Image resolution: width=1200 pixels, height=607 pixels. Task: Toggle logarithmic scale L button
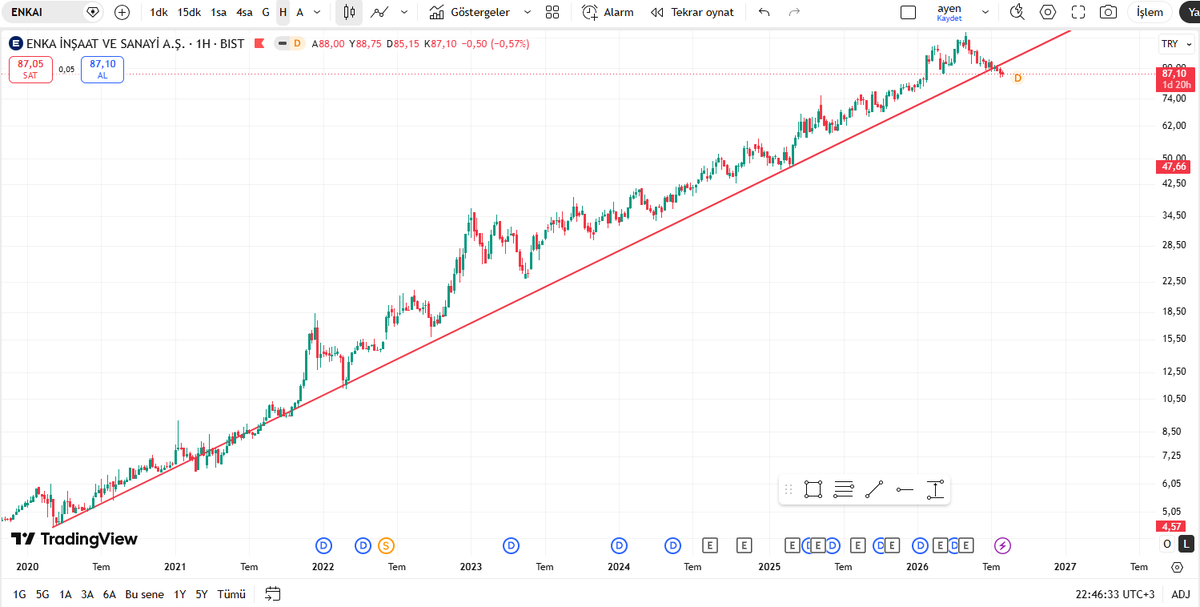[1186, 544]
